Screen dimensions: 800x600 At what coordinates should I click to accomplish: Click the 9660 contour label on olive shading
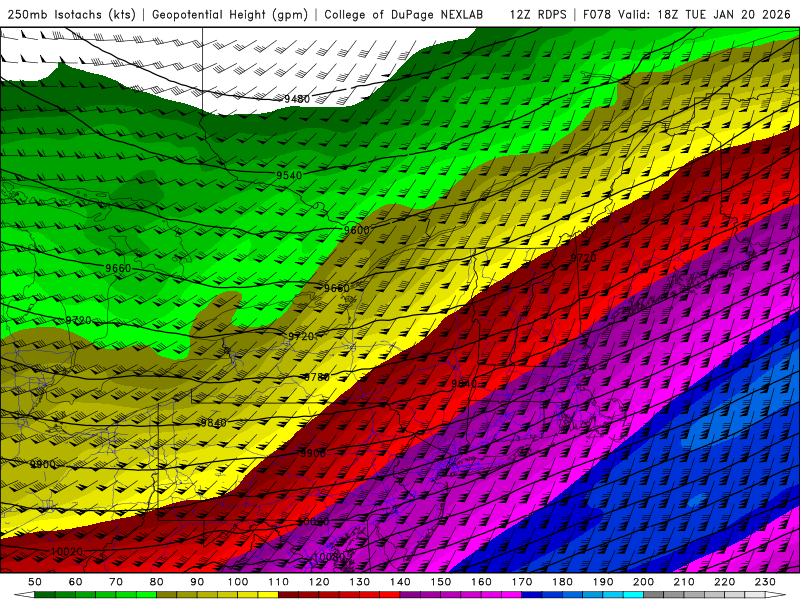point(337,288)
